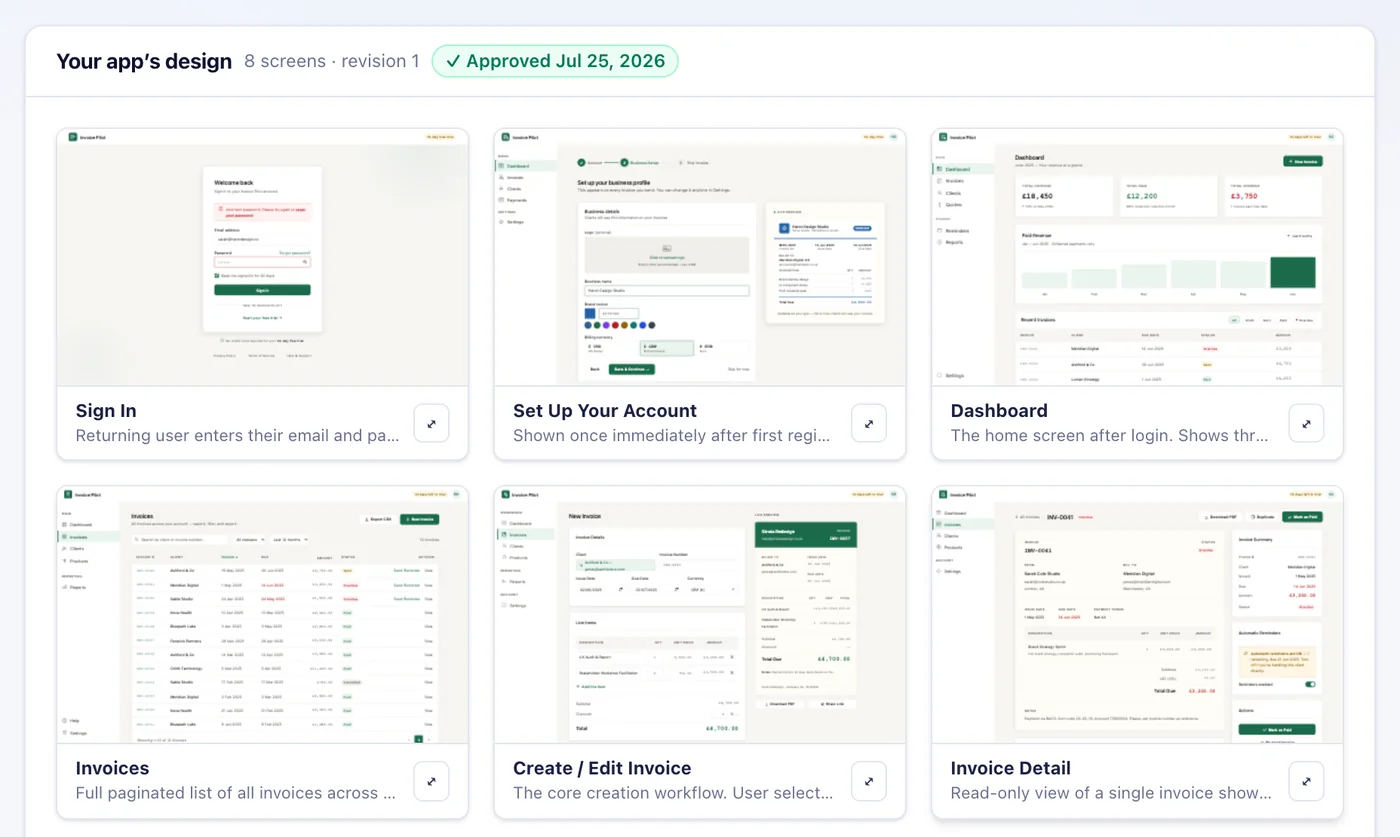
Task: Open the Invoices list thumbnail
Action: pos(262,615)
